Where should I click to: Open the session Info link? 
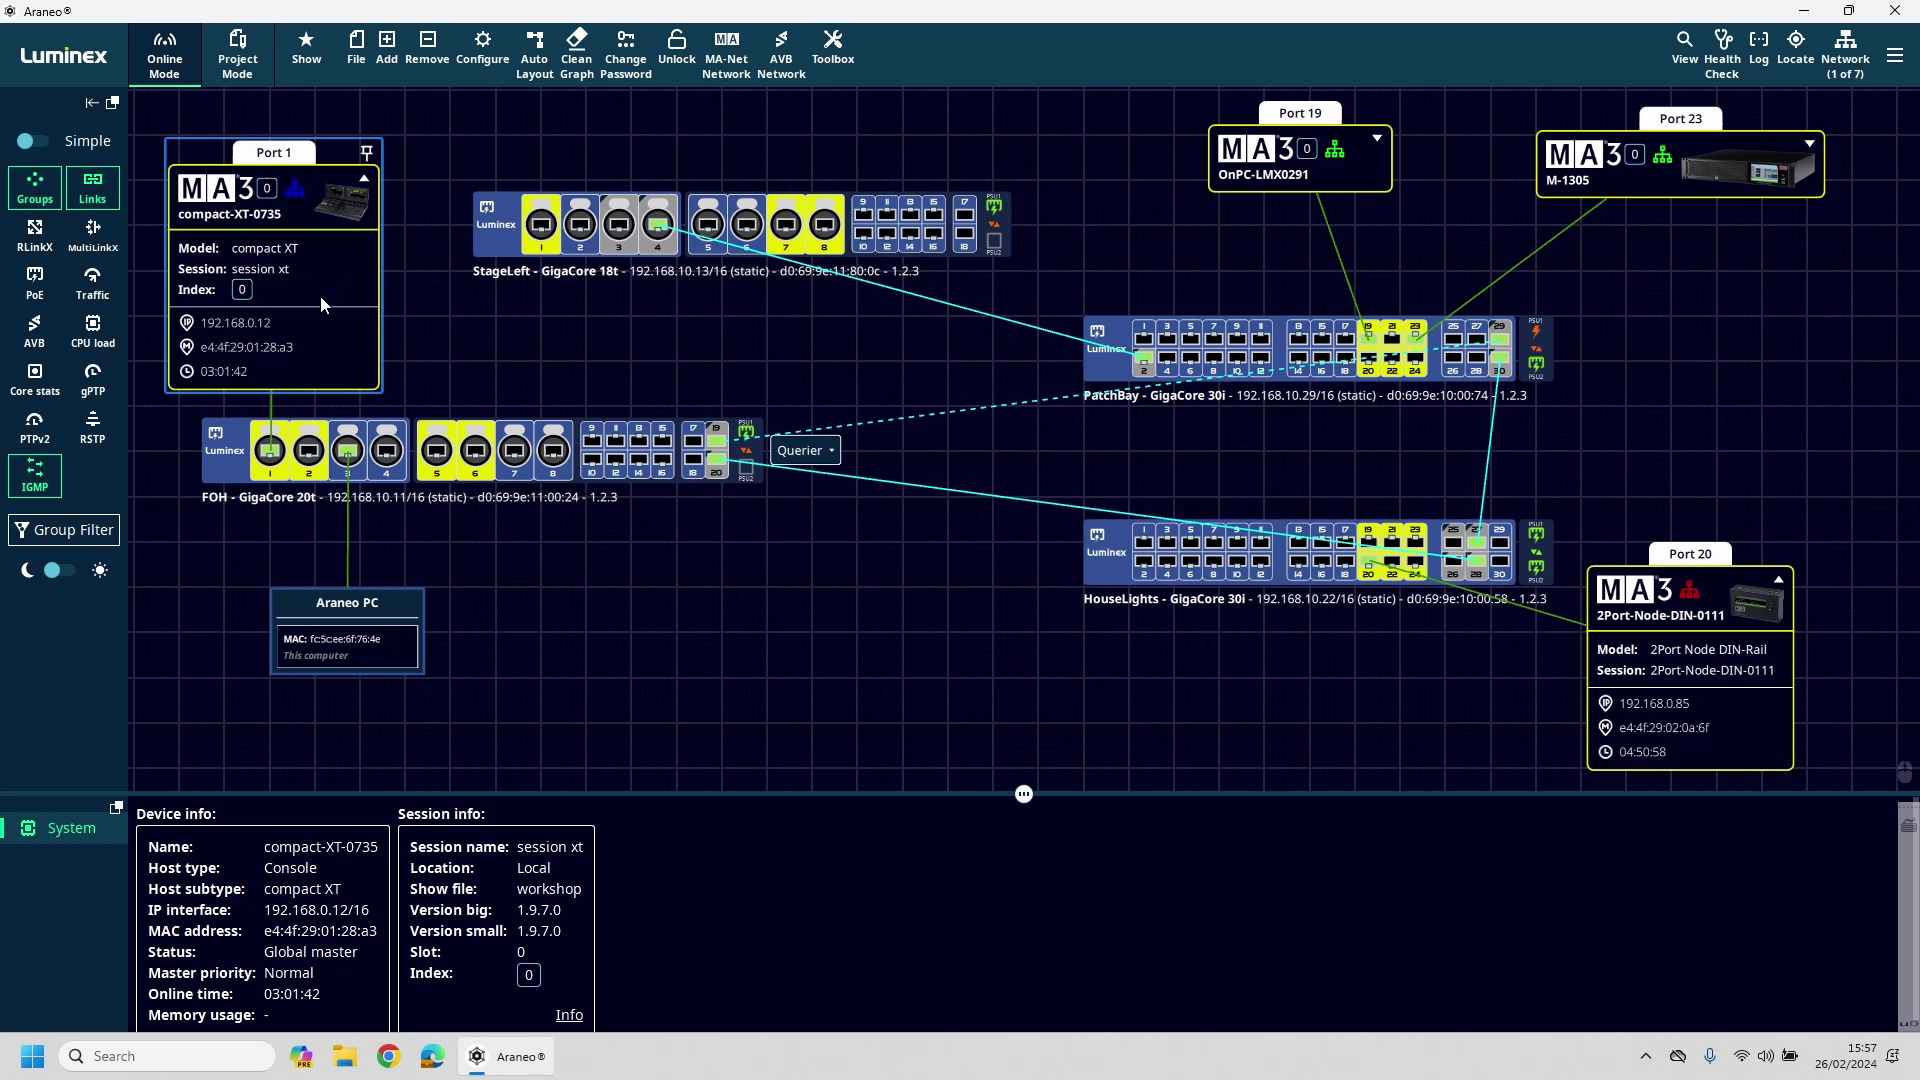click(569, 1015)
